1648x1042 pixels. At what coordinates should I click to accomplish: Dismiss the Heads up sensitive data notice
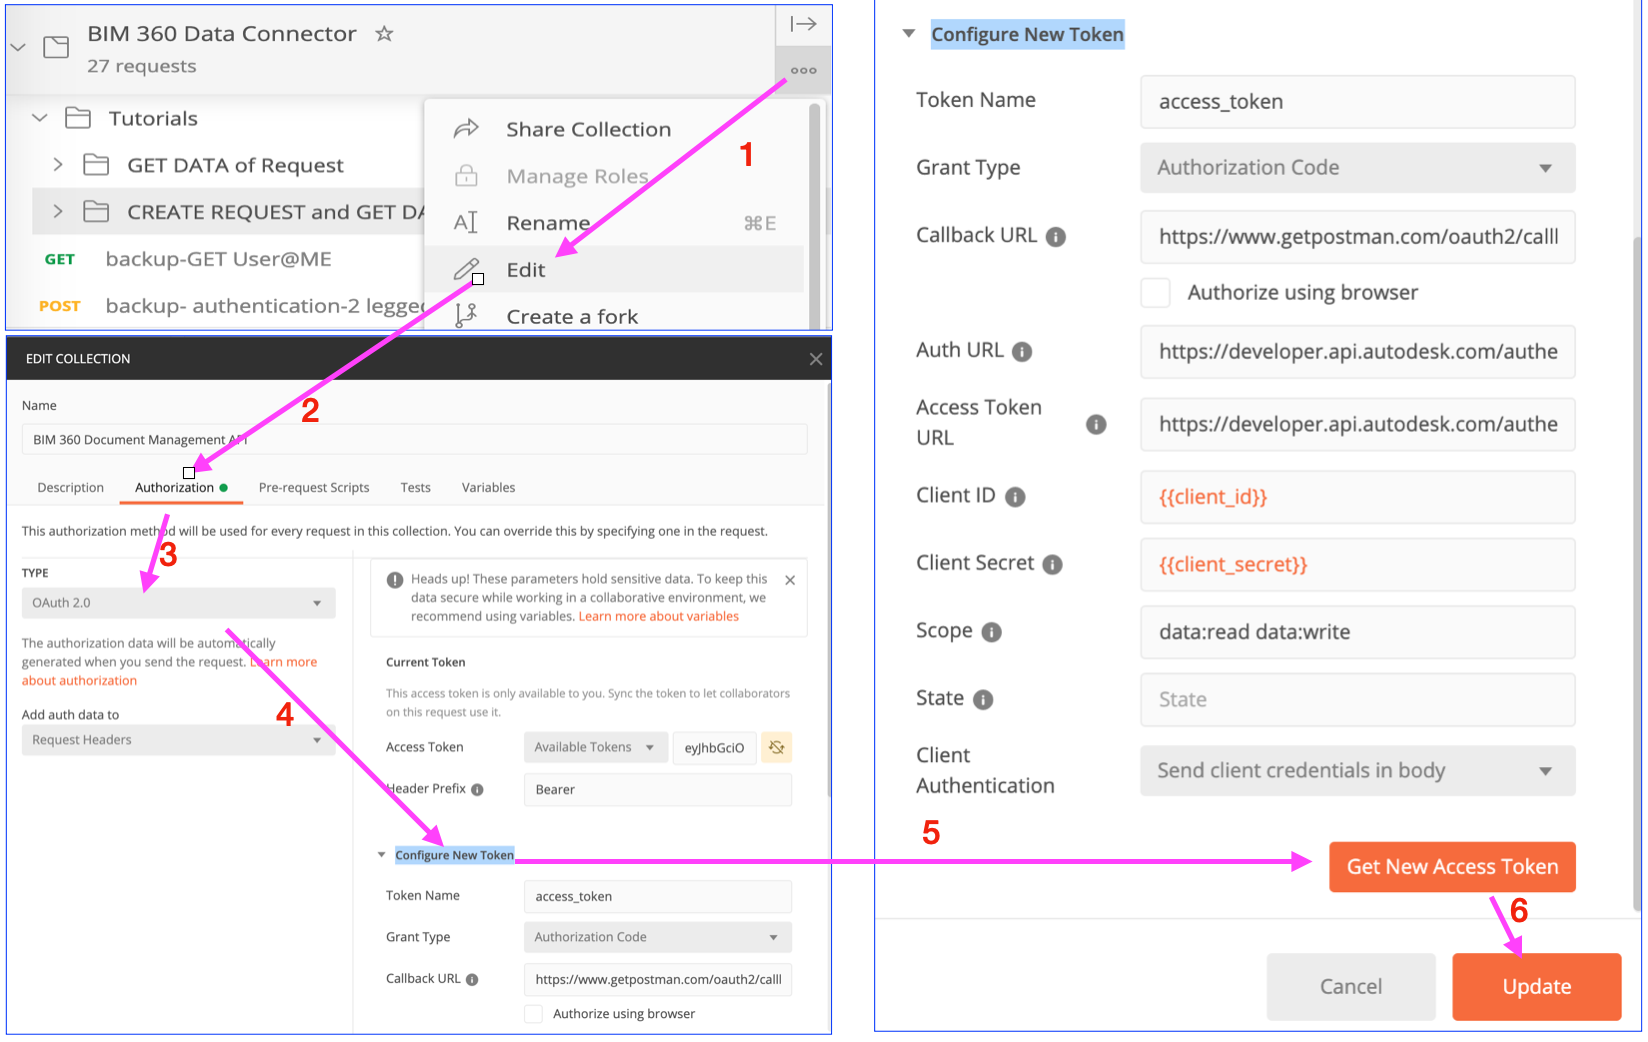(790, 580)
